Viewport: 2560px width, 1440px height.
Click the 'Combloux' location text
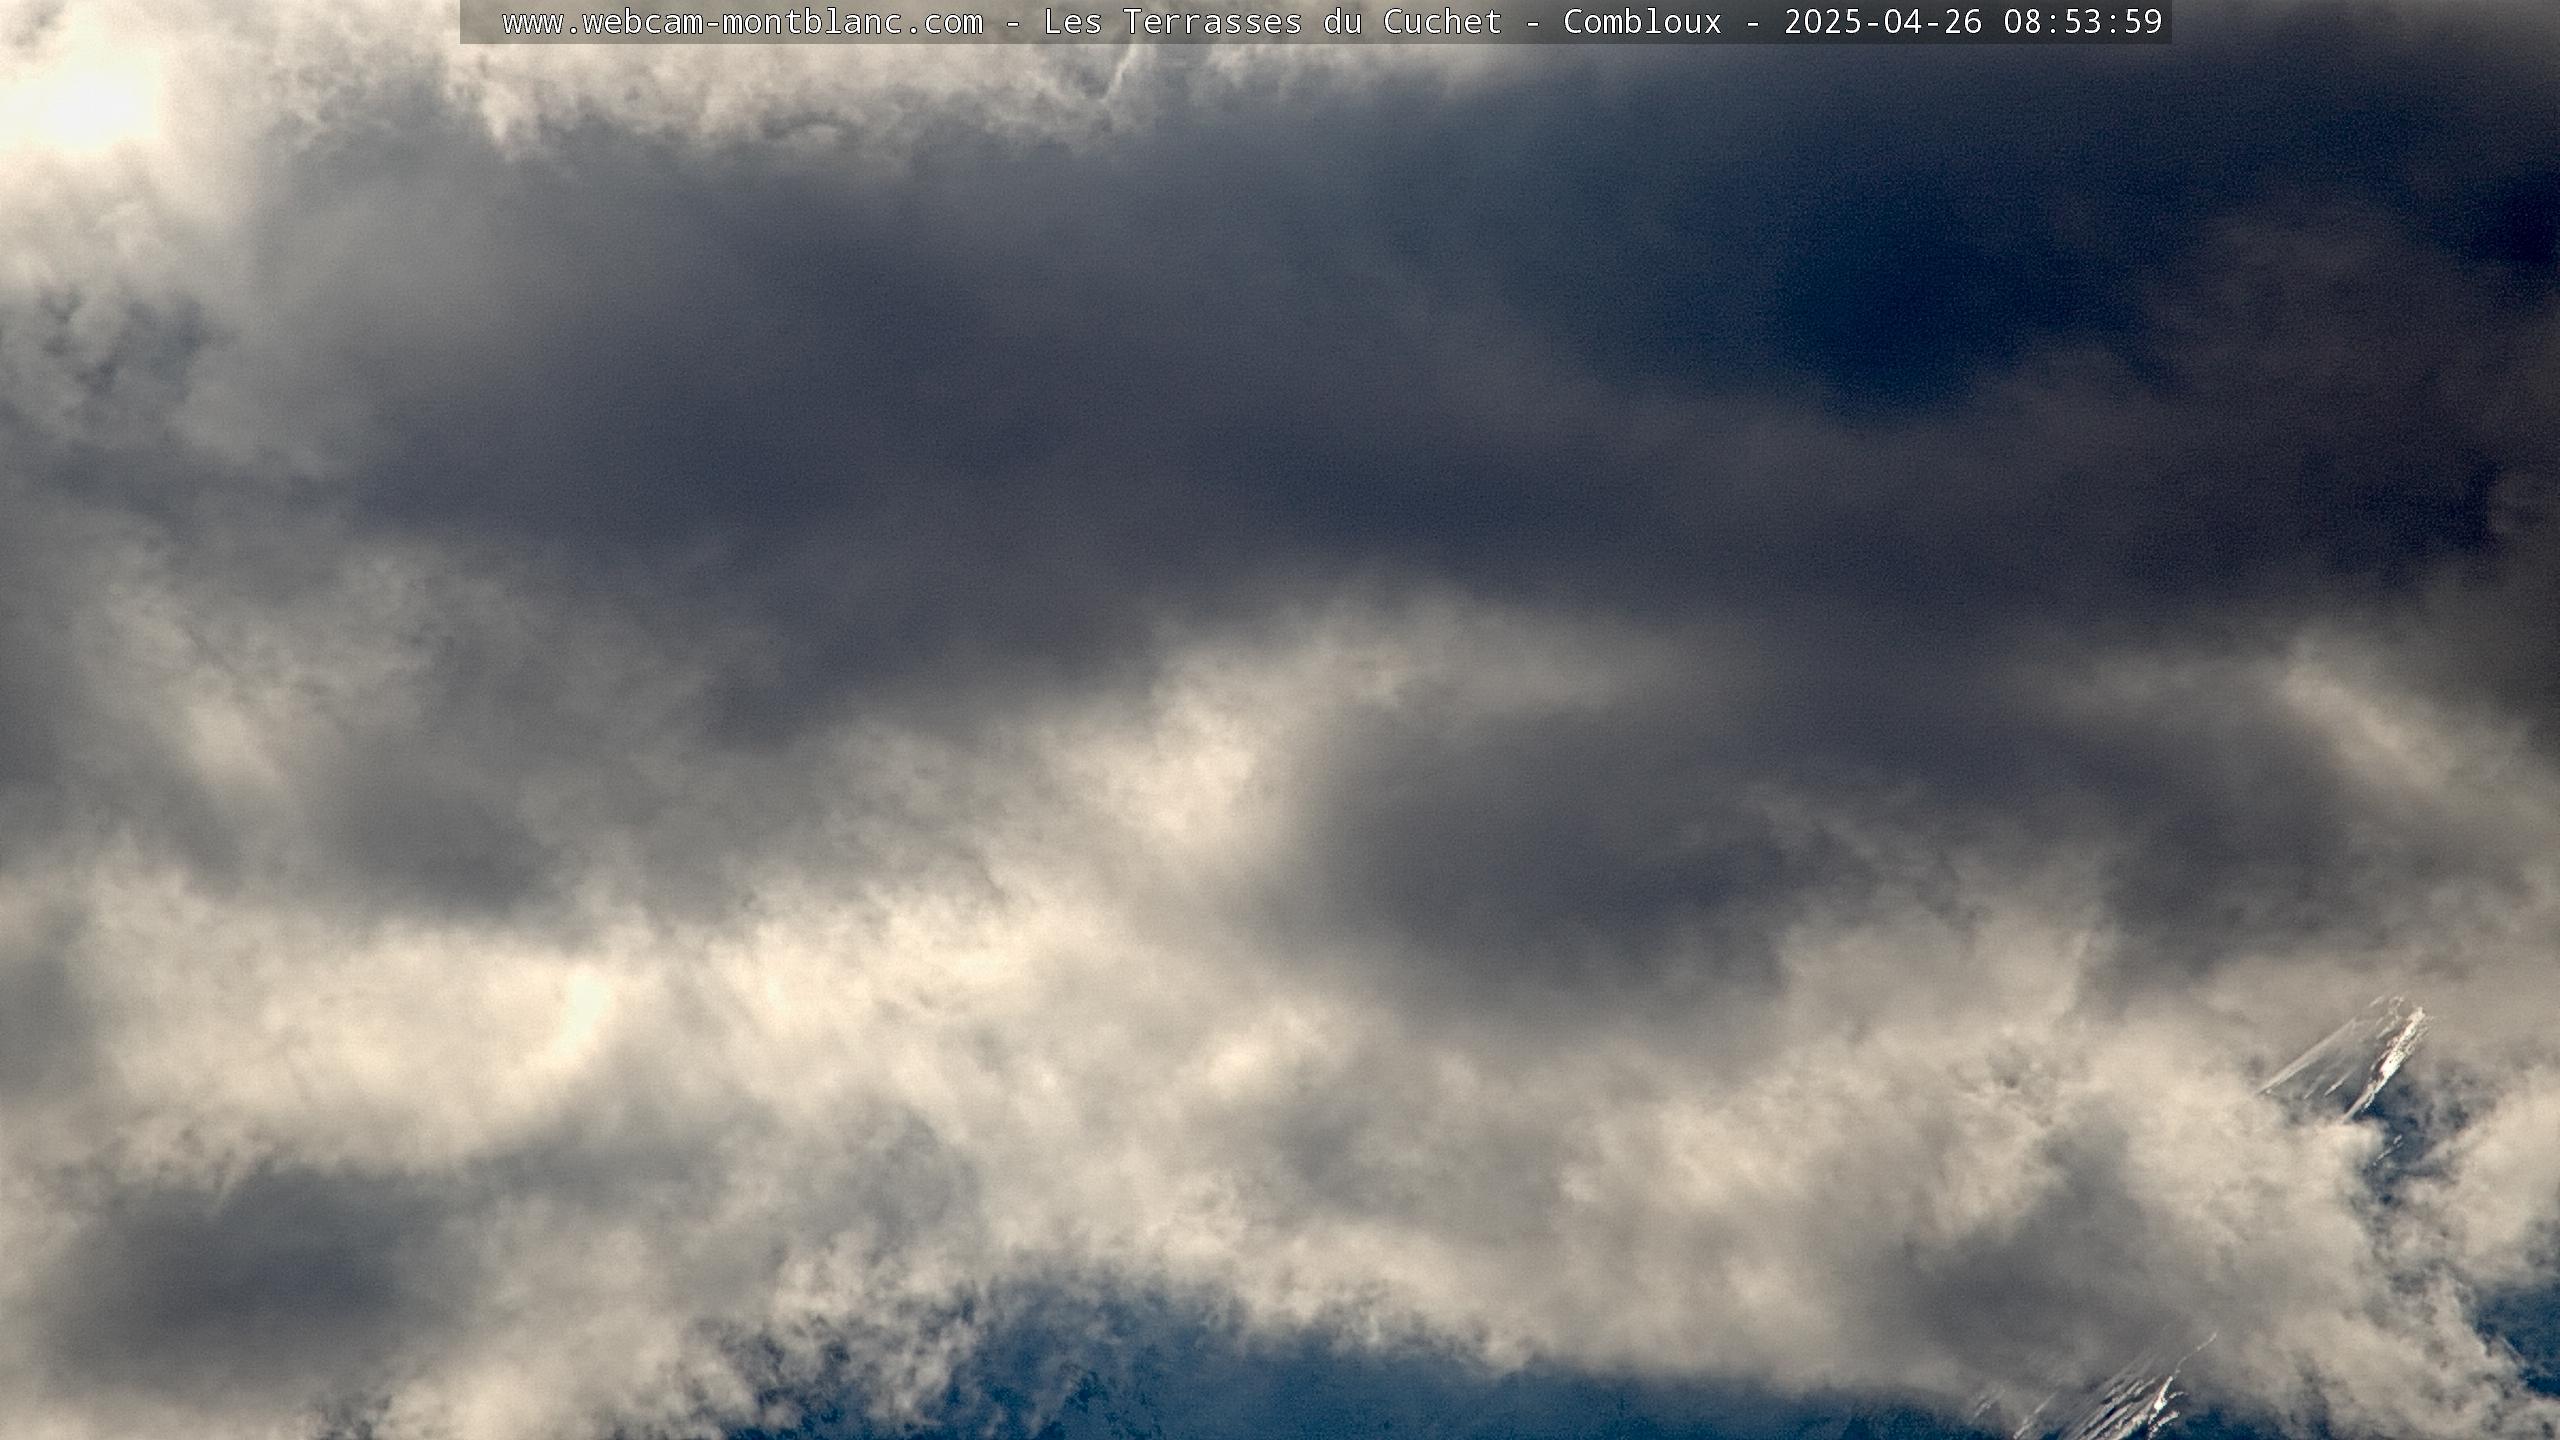[x=1643, y=22]
